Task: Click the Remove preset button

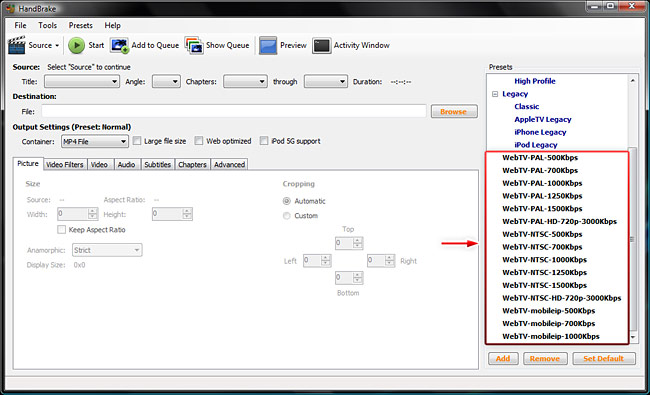Action: click(x=545, y=359)
